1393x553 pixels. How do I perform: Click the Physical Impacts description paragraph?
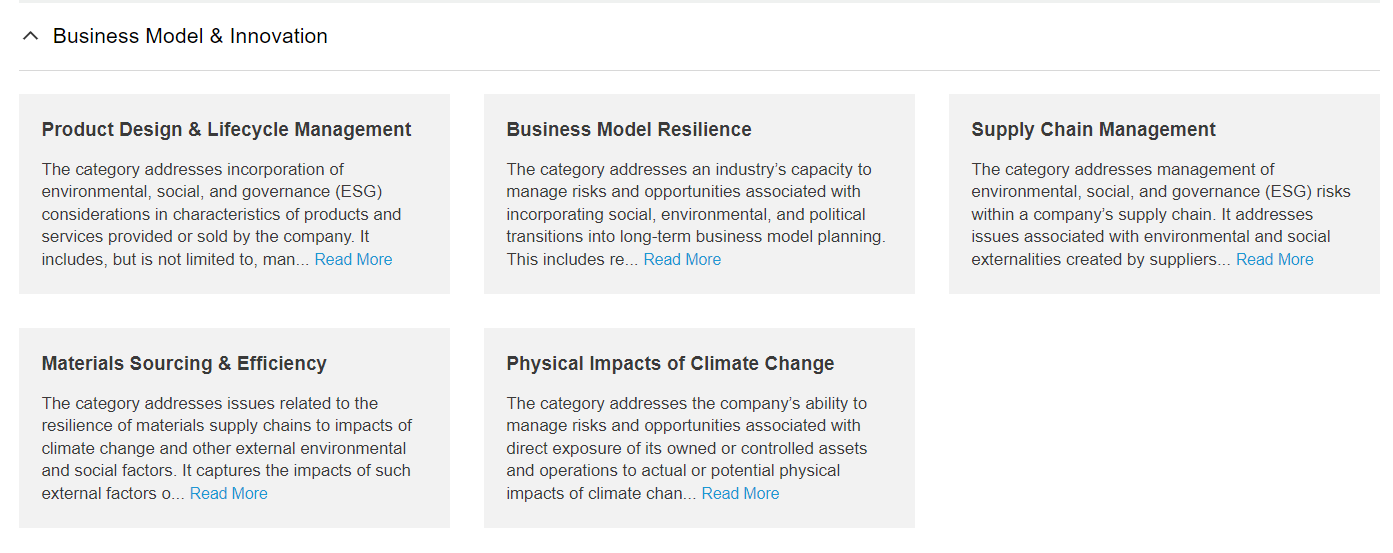click(x=685, y=448)
